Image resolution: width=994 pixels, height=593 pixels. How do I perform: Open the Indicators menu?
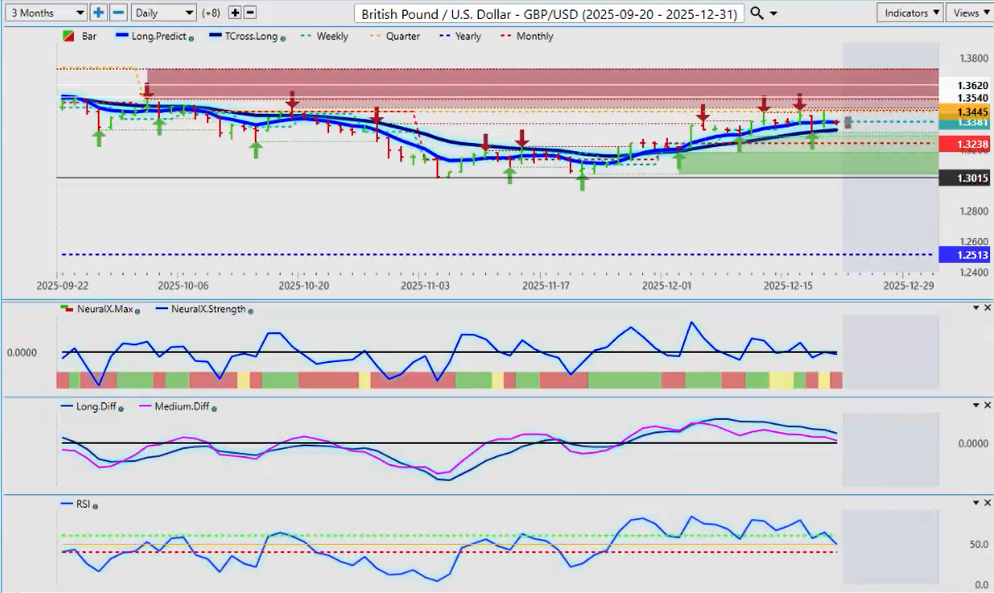pos(910,13)
